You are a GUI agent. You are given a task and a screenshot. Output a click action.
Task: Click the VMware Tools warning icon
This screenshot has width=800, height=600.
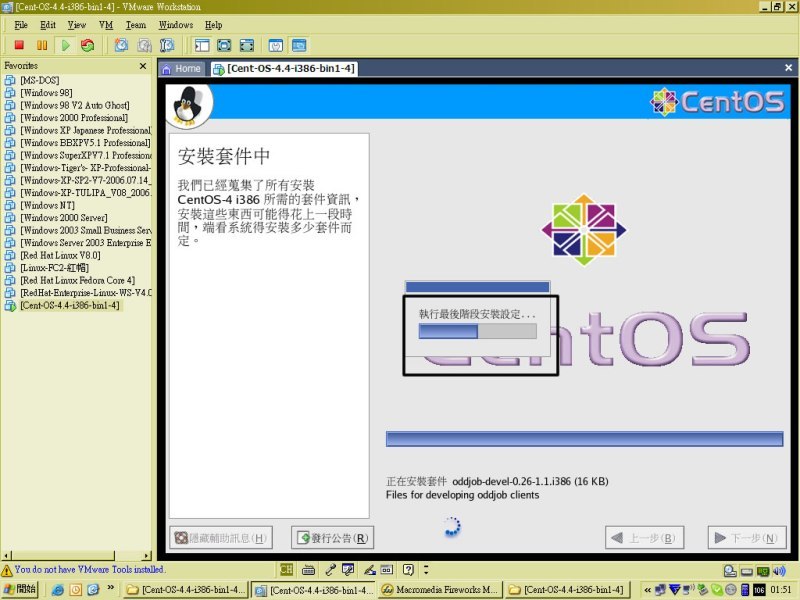click(x=7, y=570)
